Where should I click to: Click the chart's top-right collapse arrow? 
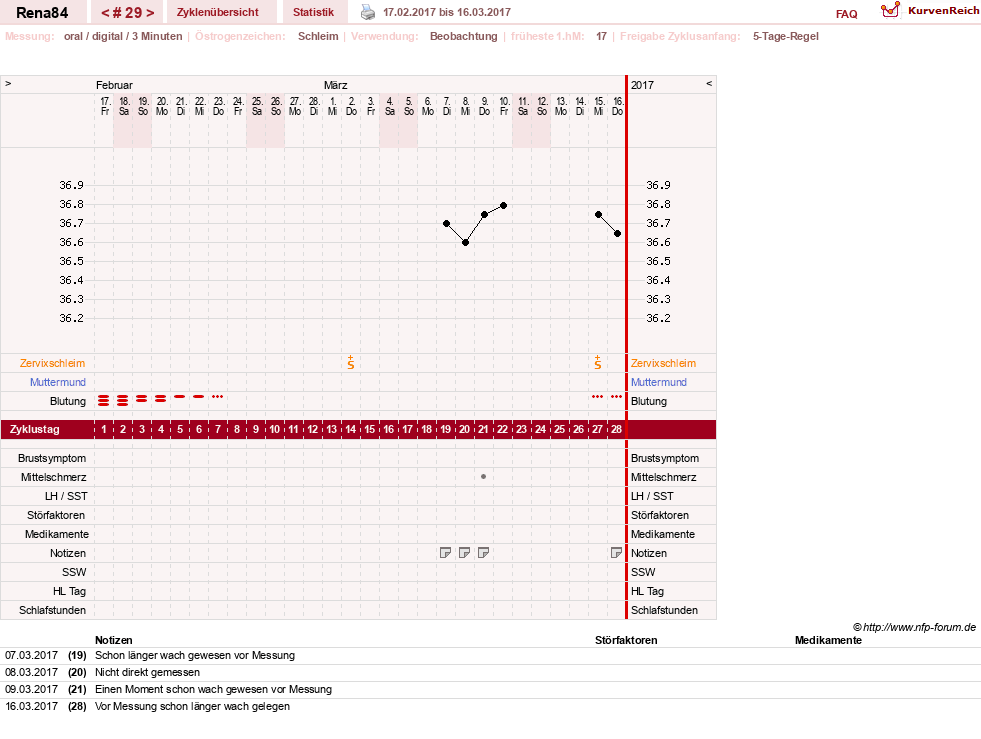(709, 84)
